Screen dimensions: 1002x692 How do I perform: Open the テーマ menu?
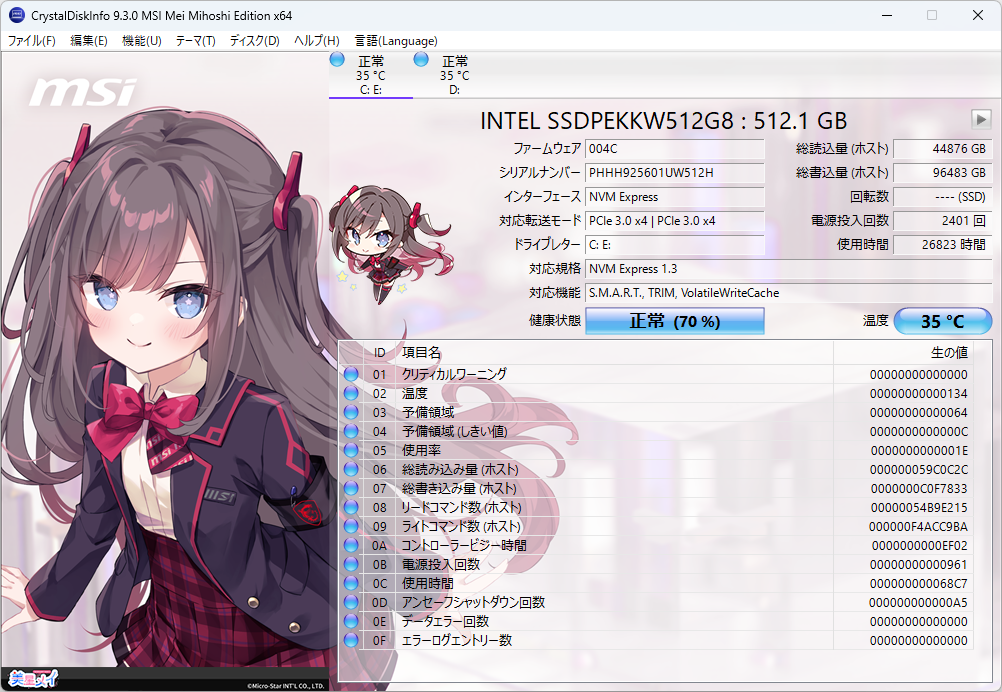[x=198, y=41]
